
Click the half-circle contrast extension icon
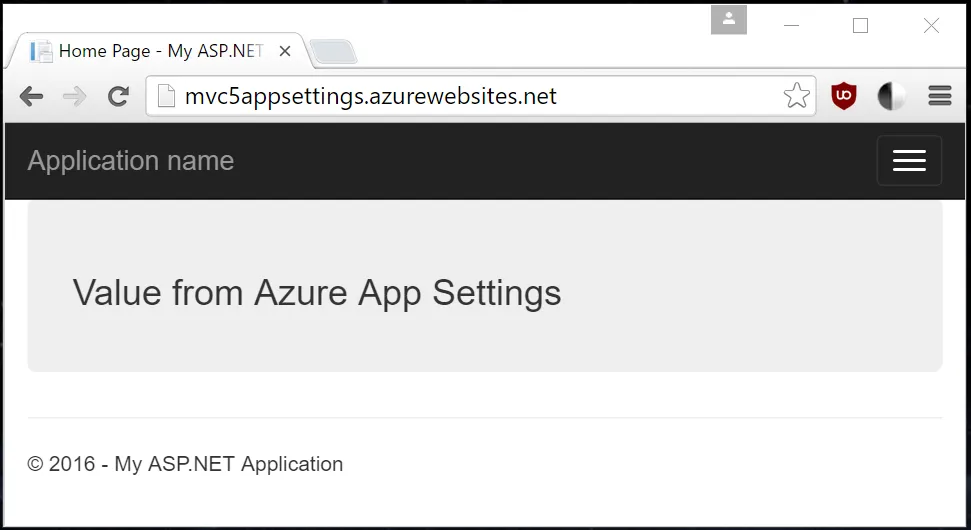coord(891,96)
